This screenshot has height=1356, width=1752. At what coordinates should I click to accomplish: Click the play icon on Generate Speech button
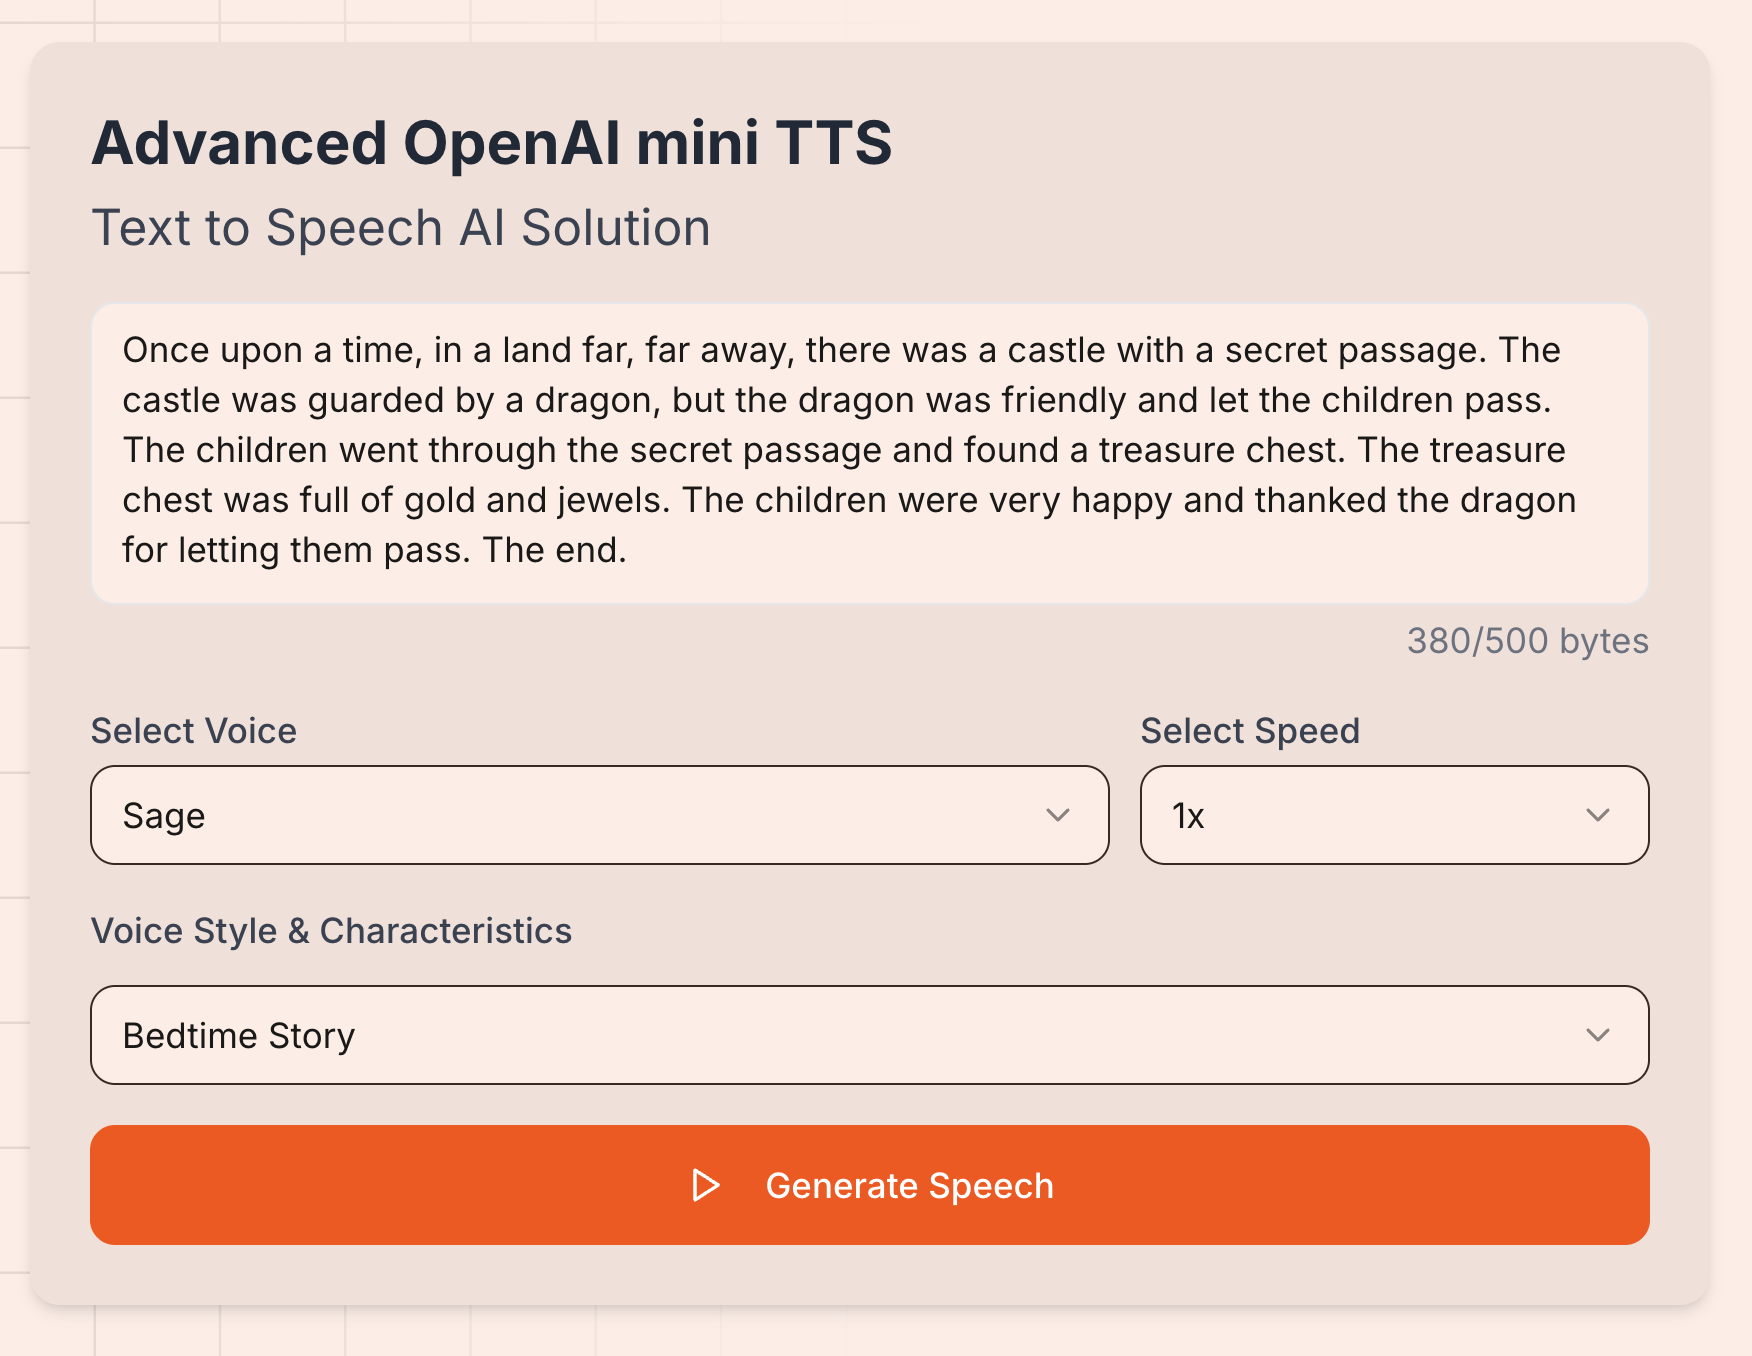706,1185
